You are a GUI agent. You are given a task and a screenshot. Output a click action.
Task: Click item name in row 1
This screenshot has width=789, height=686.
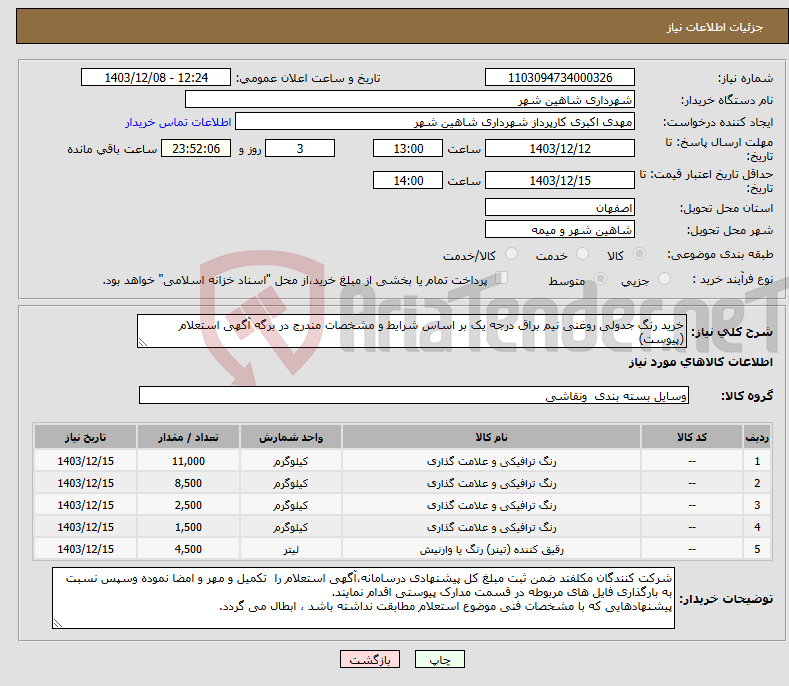click(x=492, y=461)
